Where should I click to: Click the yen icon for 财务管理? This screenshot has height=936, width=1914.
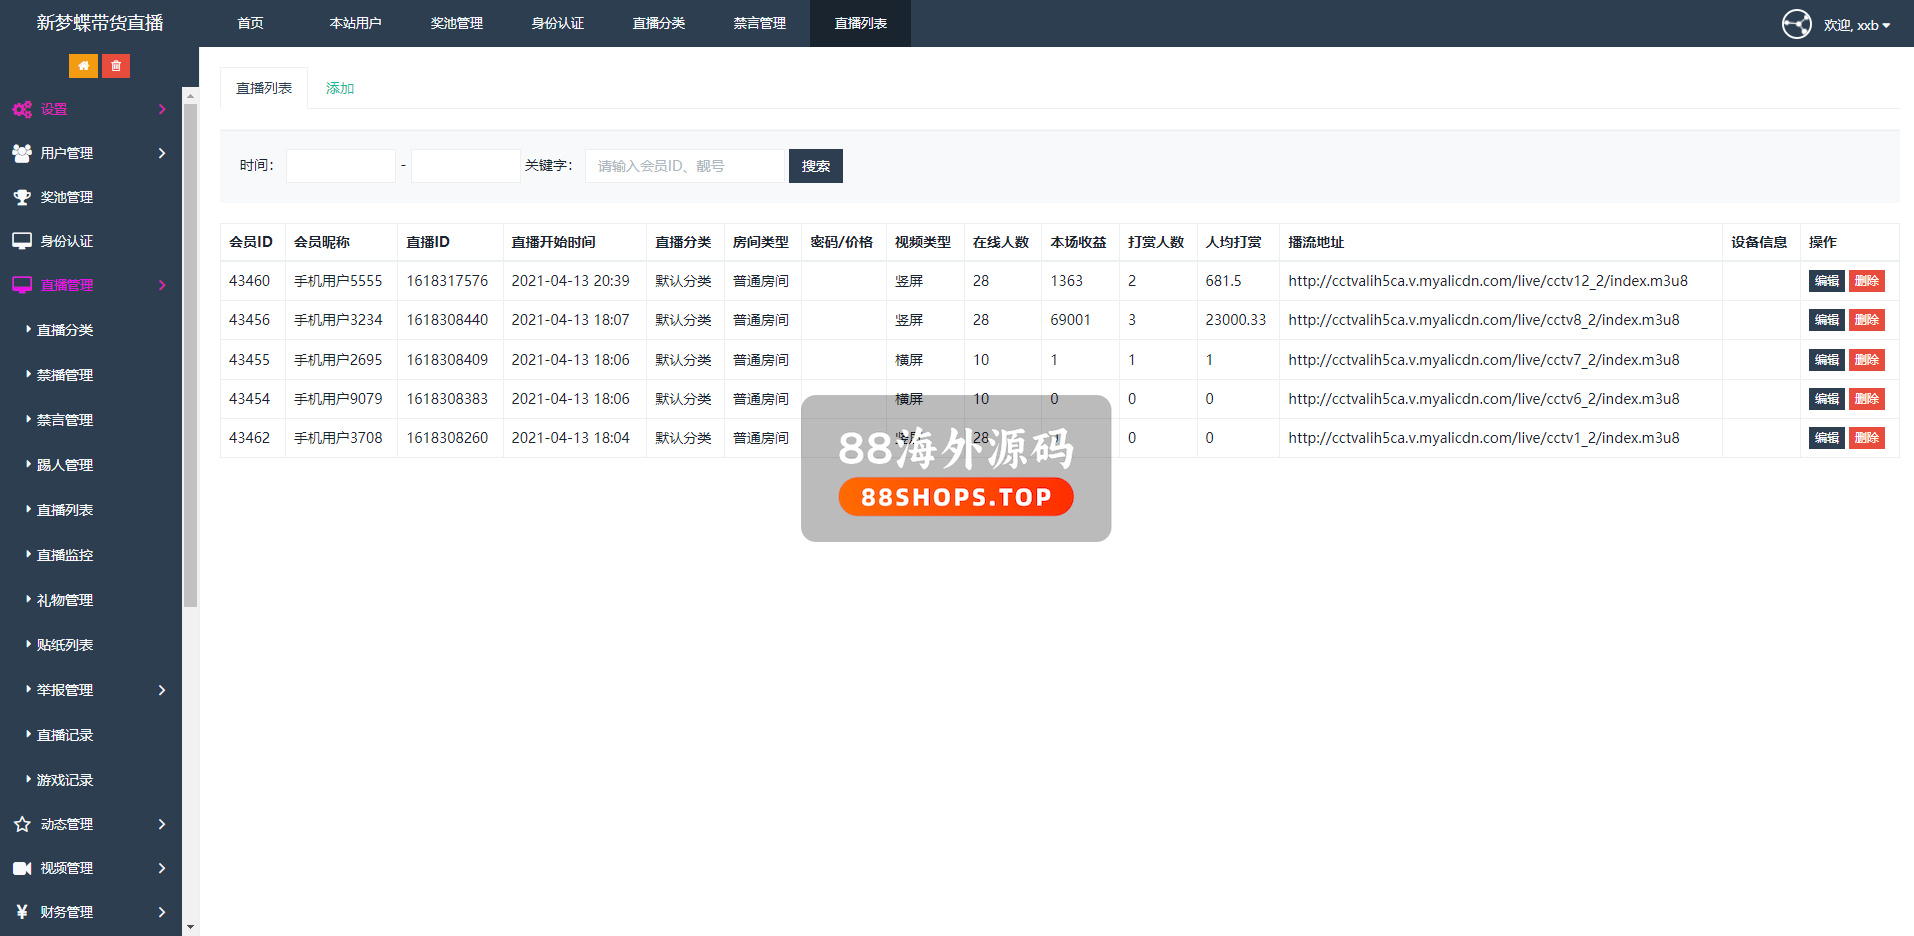click(x=22, y=912)
